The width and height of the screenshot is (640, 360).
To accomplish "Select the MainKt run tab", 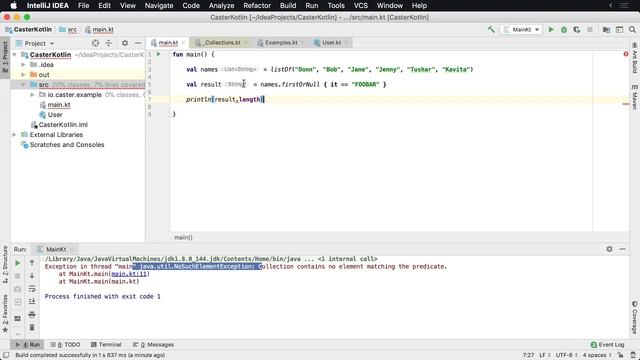I will coord(56,249).
